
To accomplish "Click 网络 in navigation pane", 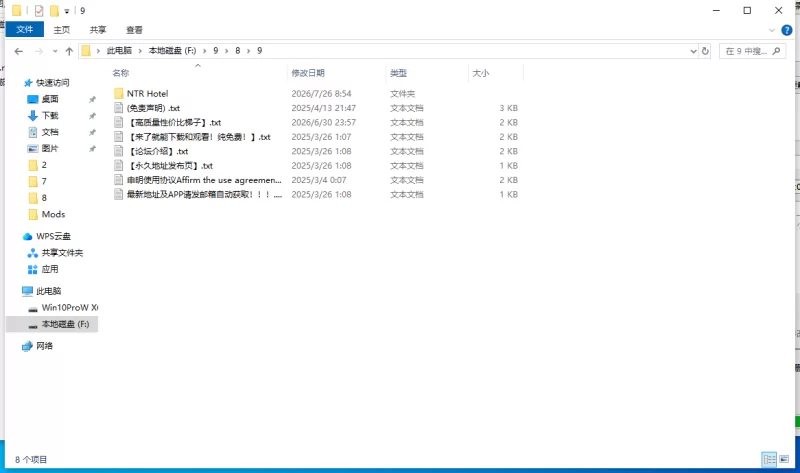I will (x=44, y=346).
